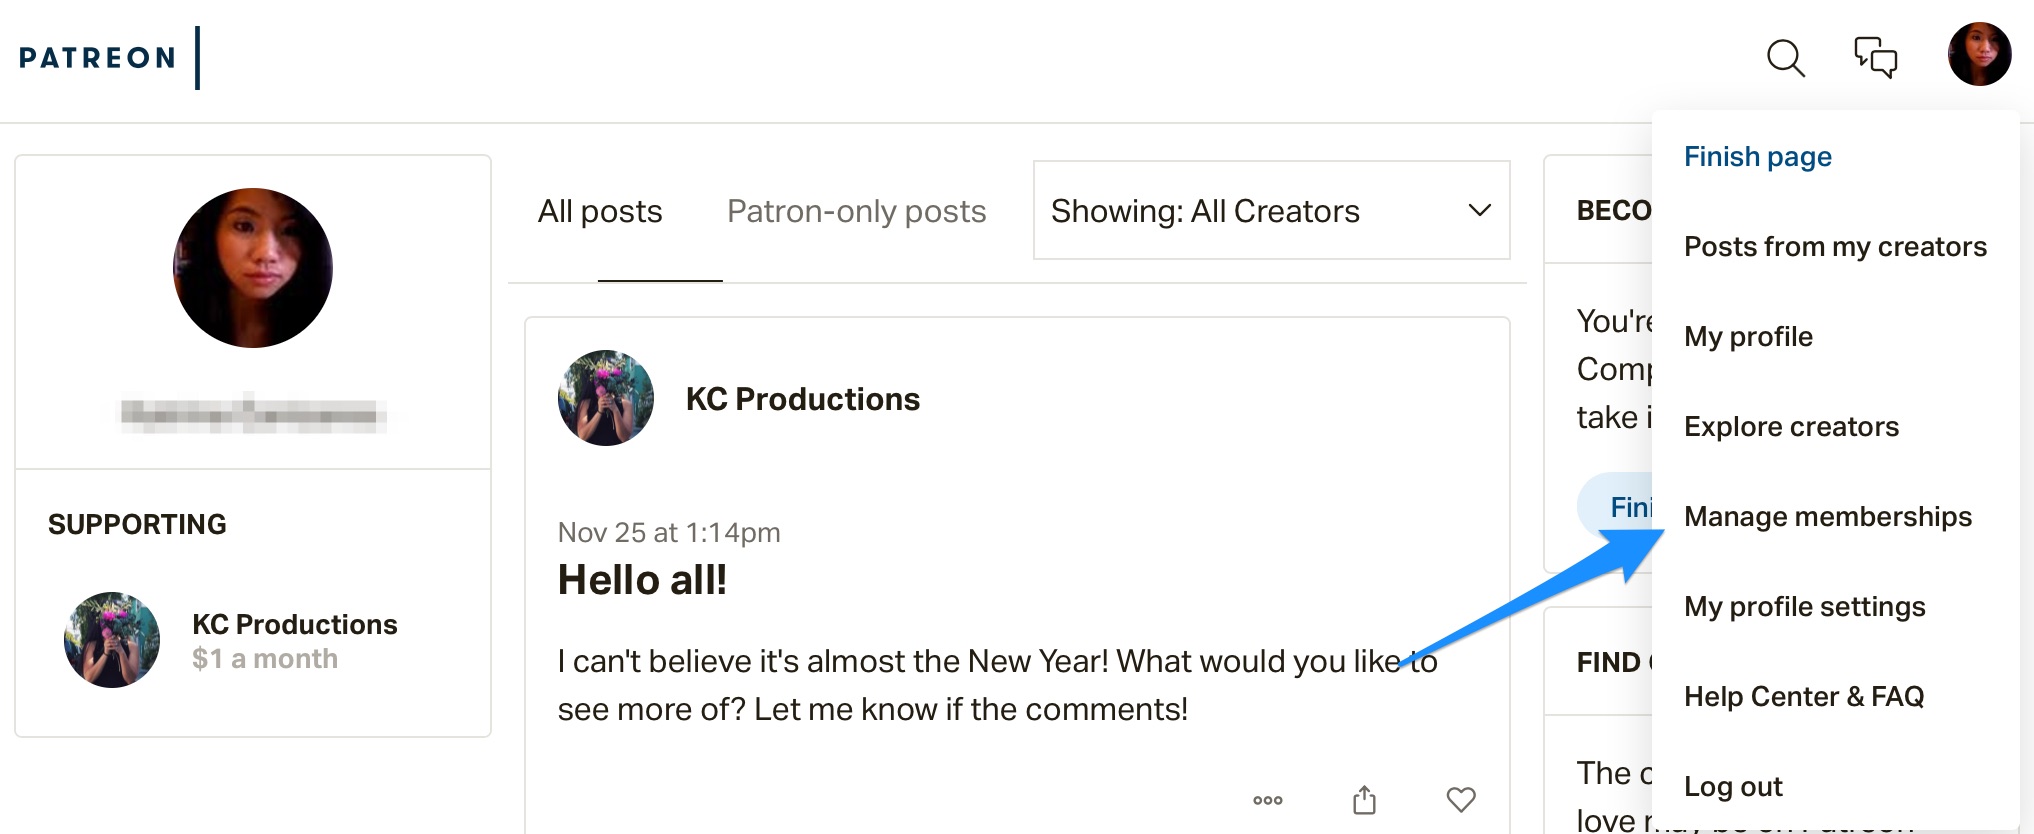
Task: Expand the Showing: All Creators dropdown
Action: click(x=1271, y=210)
